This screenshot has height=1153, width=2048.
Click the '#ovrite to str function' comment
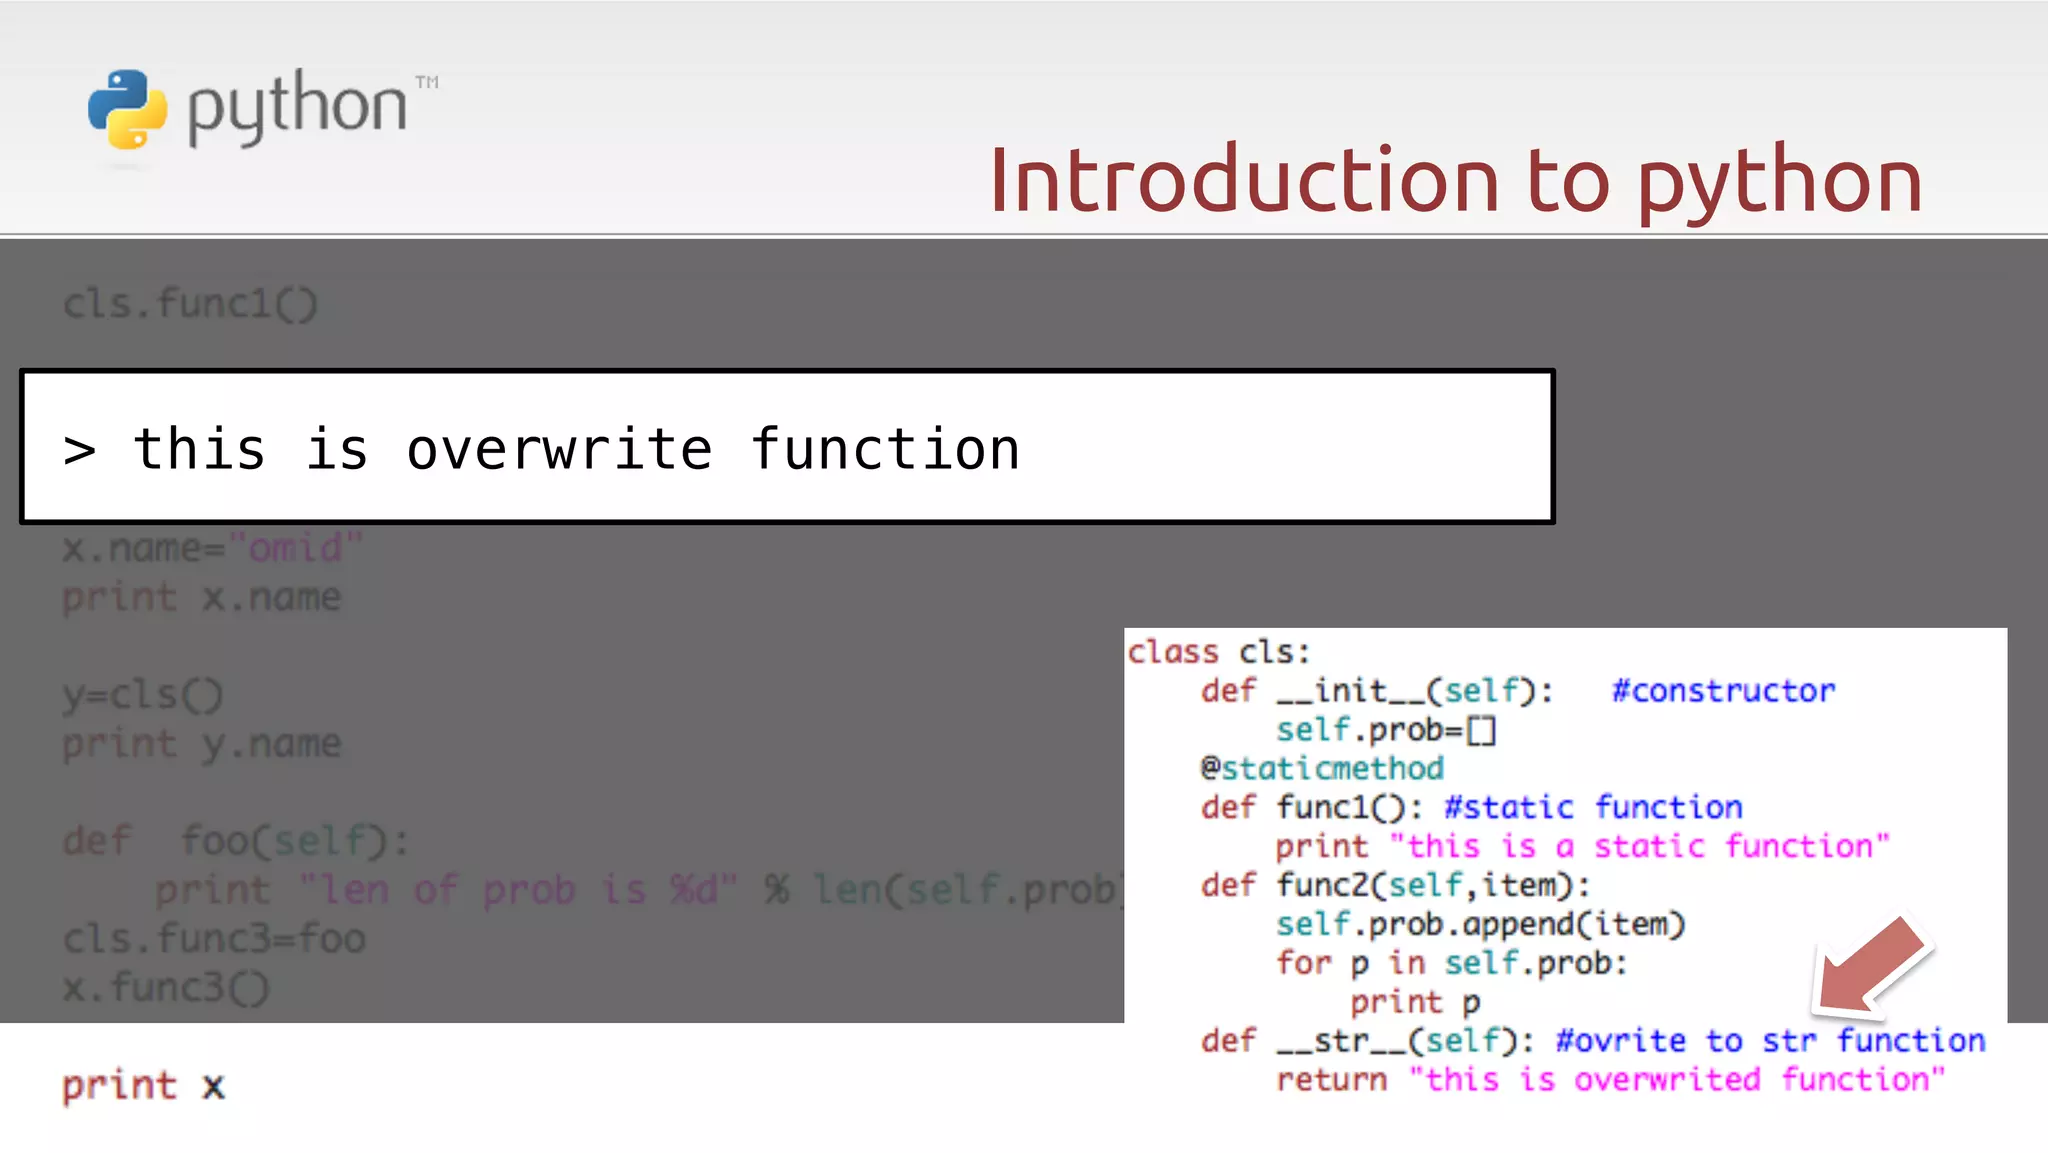(x=1771, y=1041)
